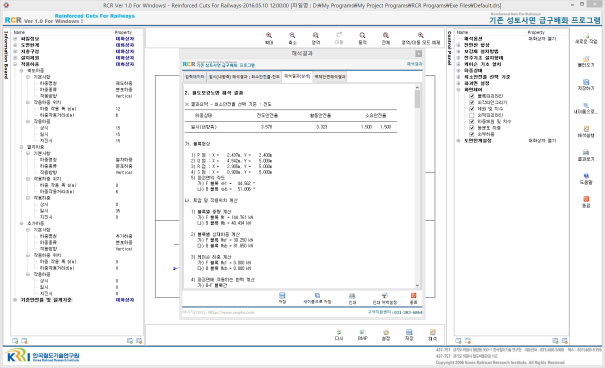Expand 보강재 설치형태 tree node

click(x=458, y=51)
